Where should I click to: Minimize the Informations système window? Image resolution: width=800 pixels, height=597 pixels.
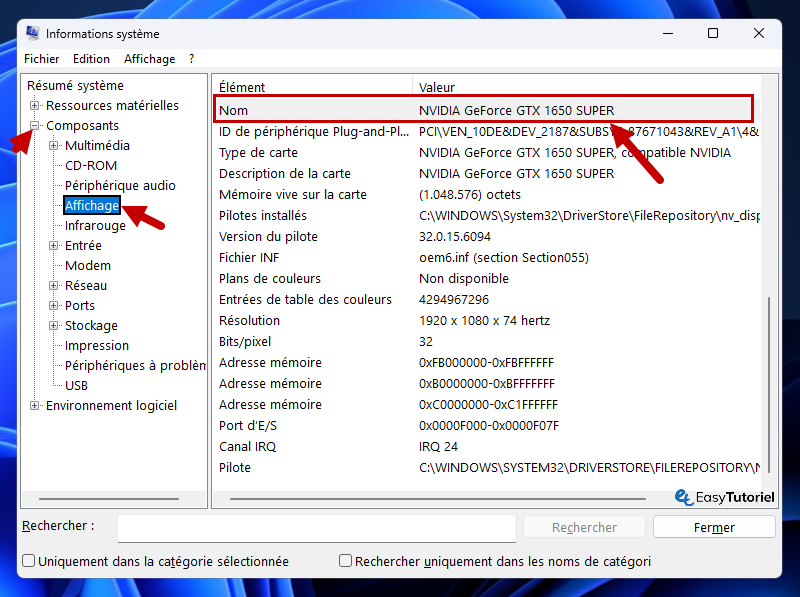tap(668, 34)
